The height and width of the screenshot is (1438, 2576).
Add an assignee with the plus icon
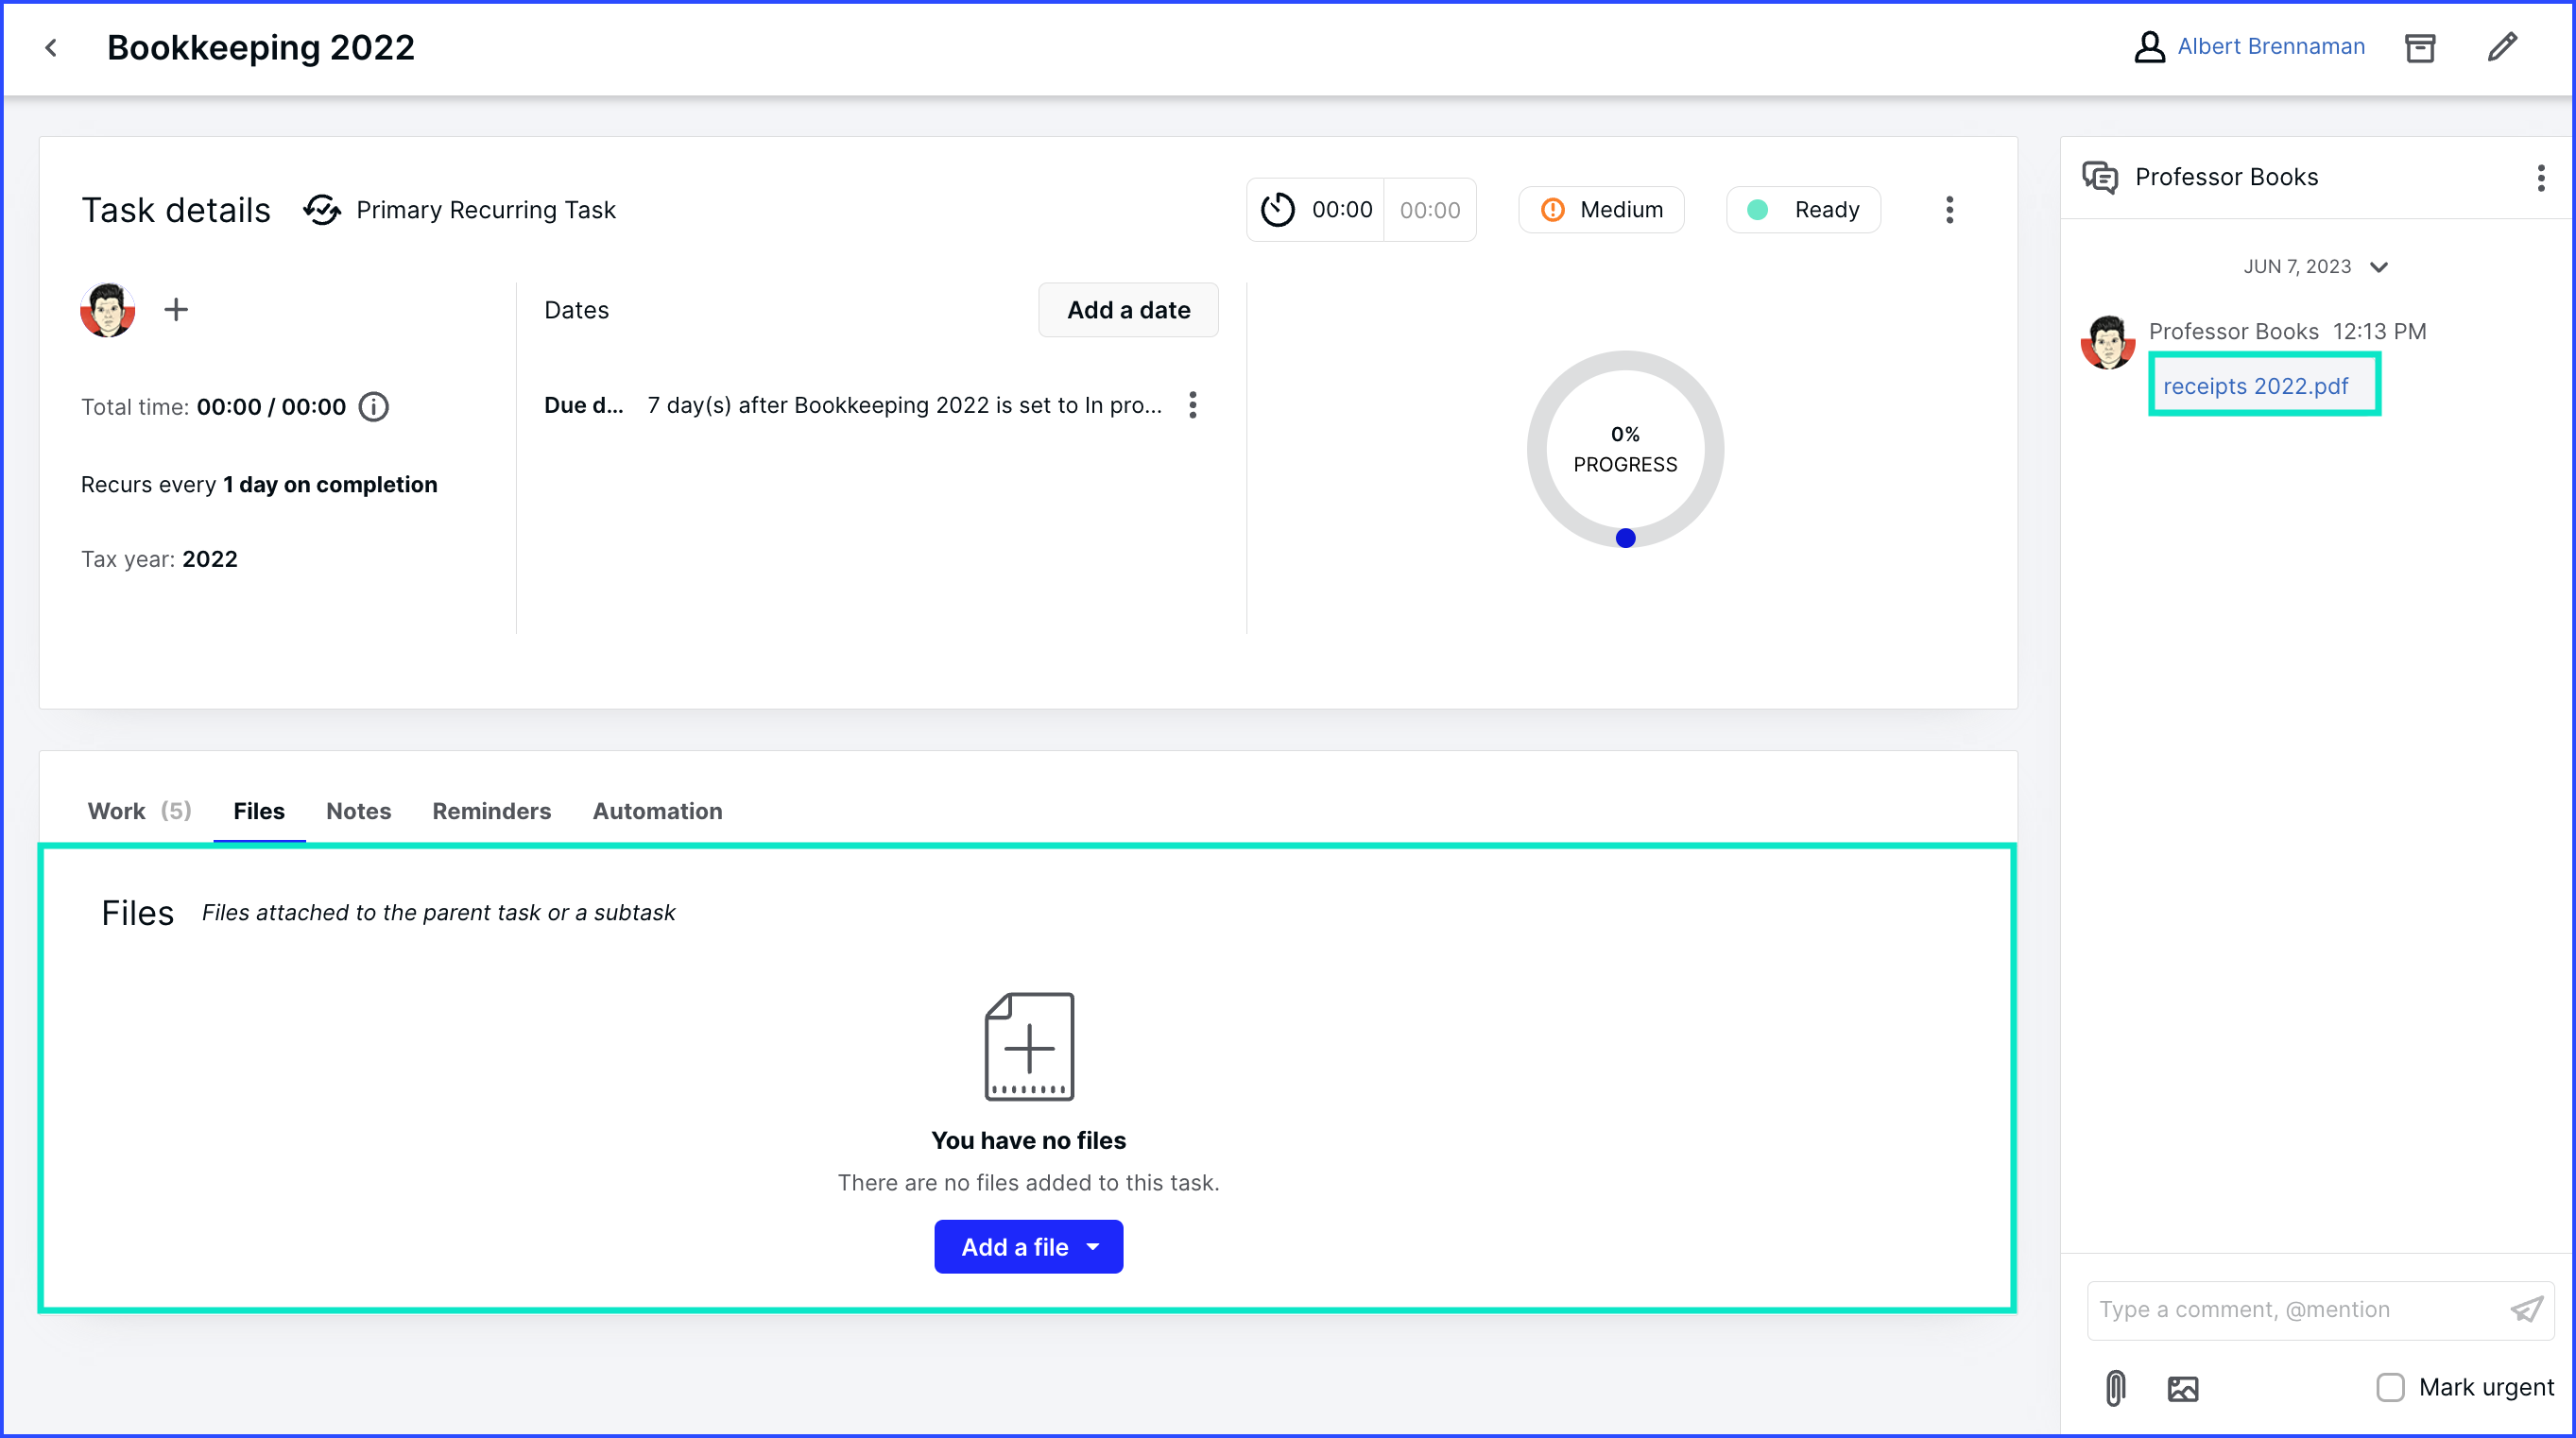point(176,310)
